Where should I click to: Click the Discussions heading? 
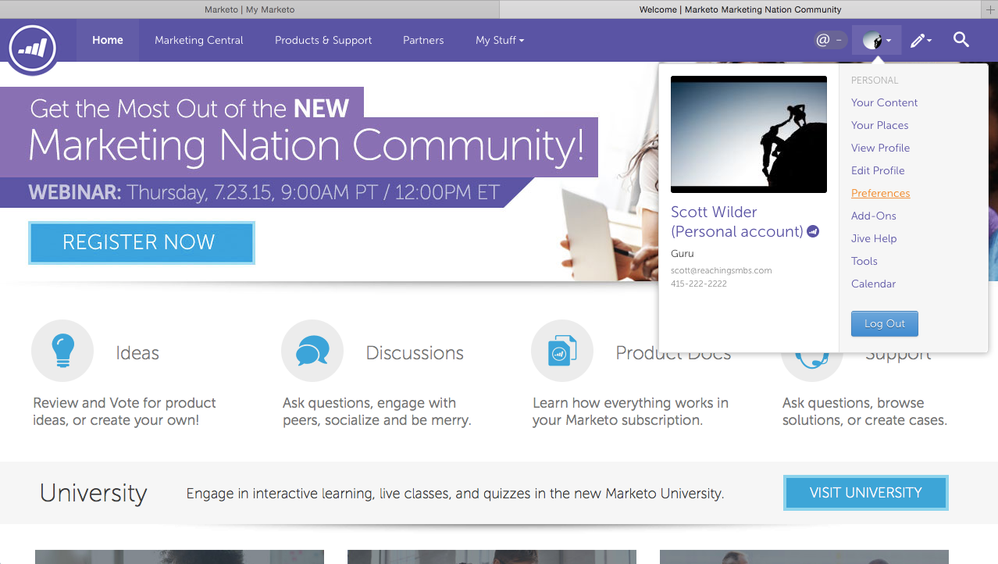414,353
